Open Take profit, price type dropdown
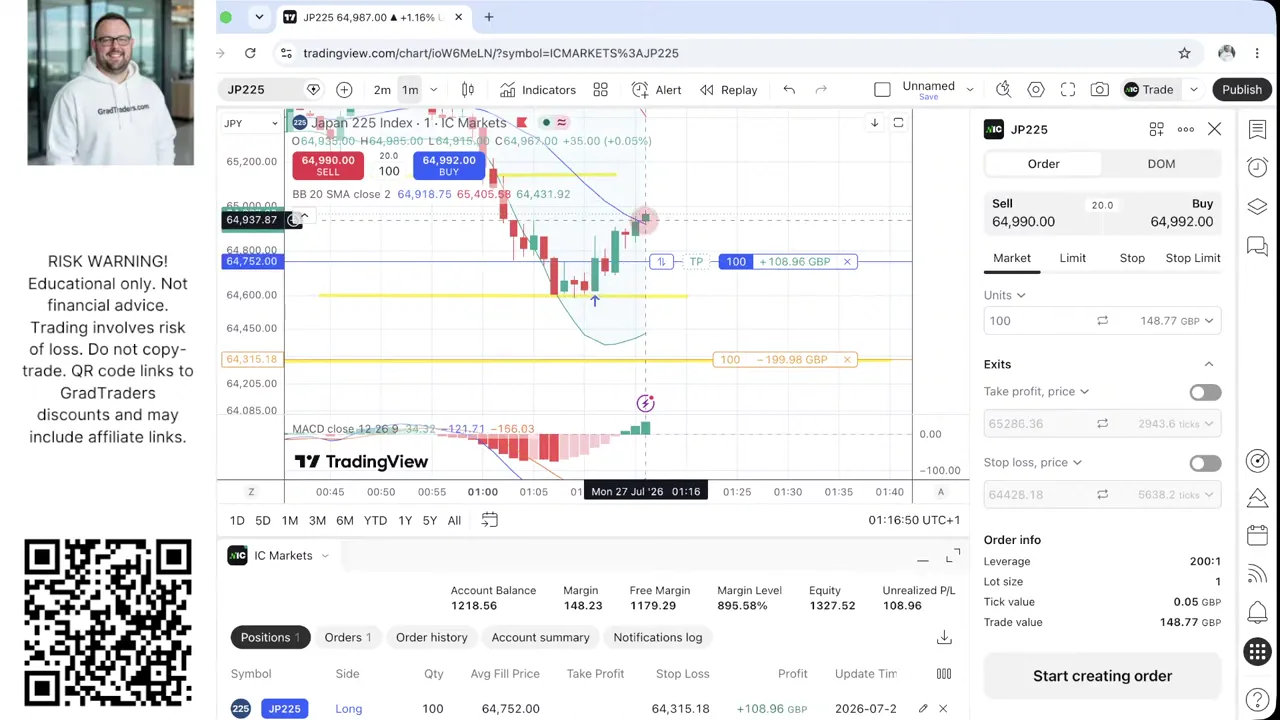Image resolution: width=1280 pixels, height=720 pixels. 1036,392
